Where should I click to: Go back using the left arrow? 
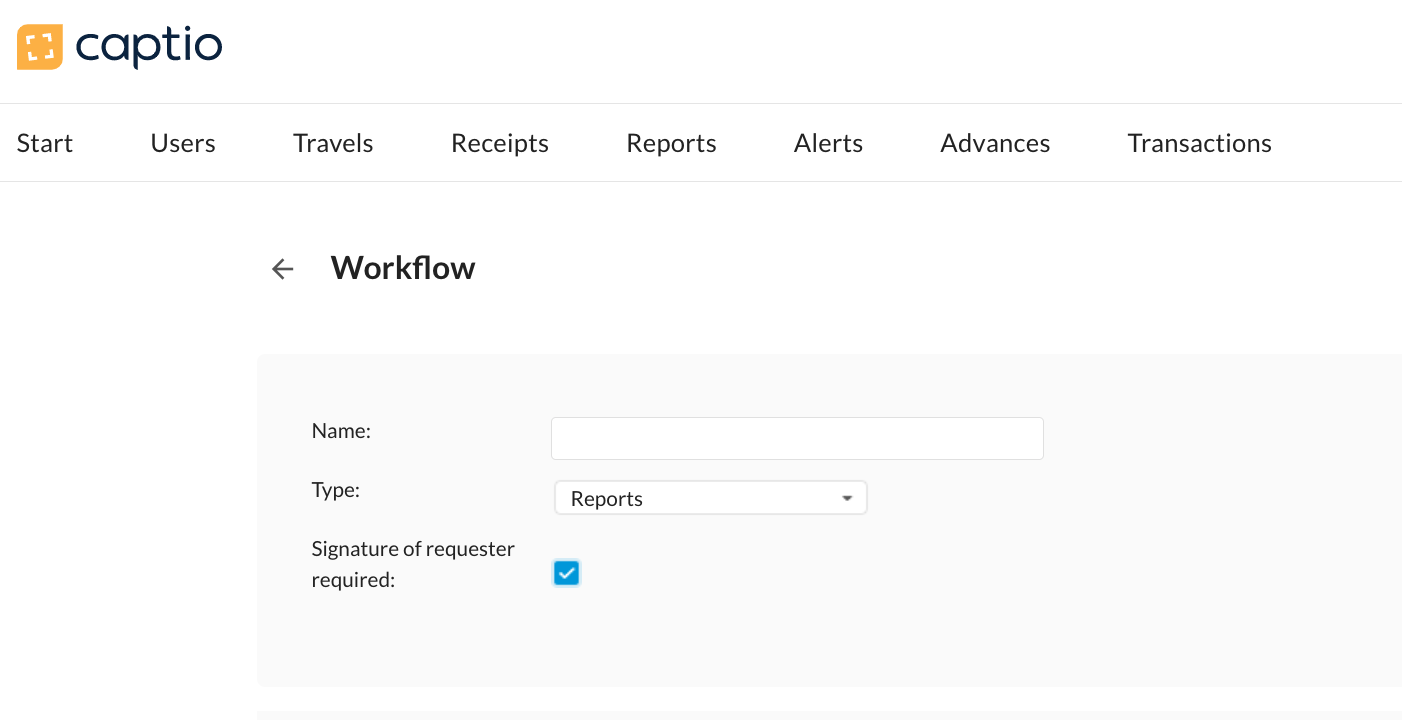283,269
